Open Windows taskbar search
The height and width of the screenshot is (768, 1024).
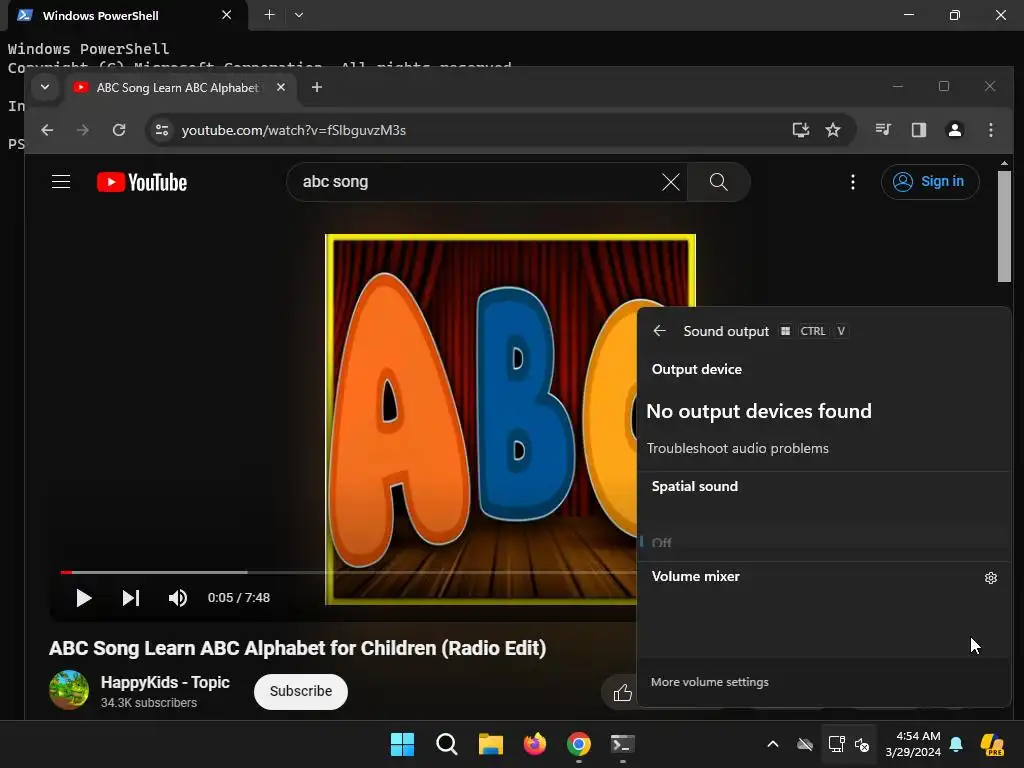click(447, 744)
